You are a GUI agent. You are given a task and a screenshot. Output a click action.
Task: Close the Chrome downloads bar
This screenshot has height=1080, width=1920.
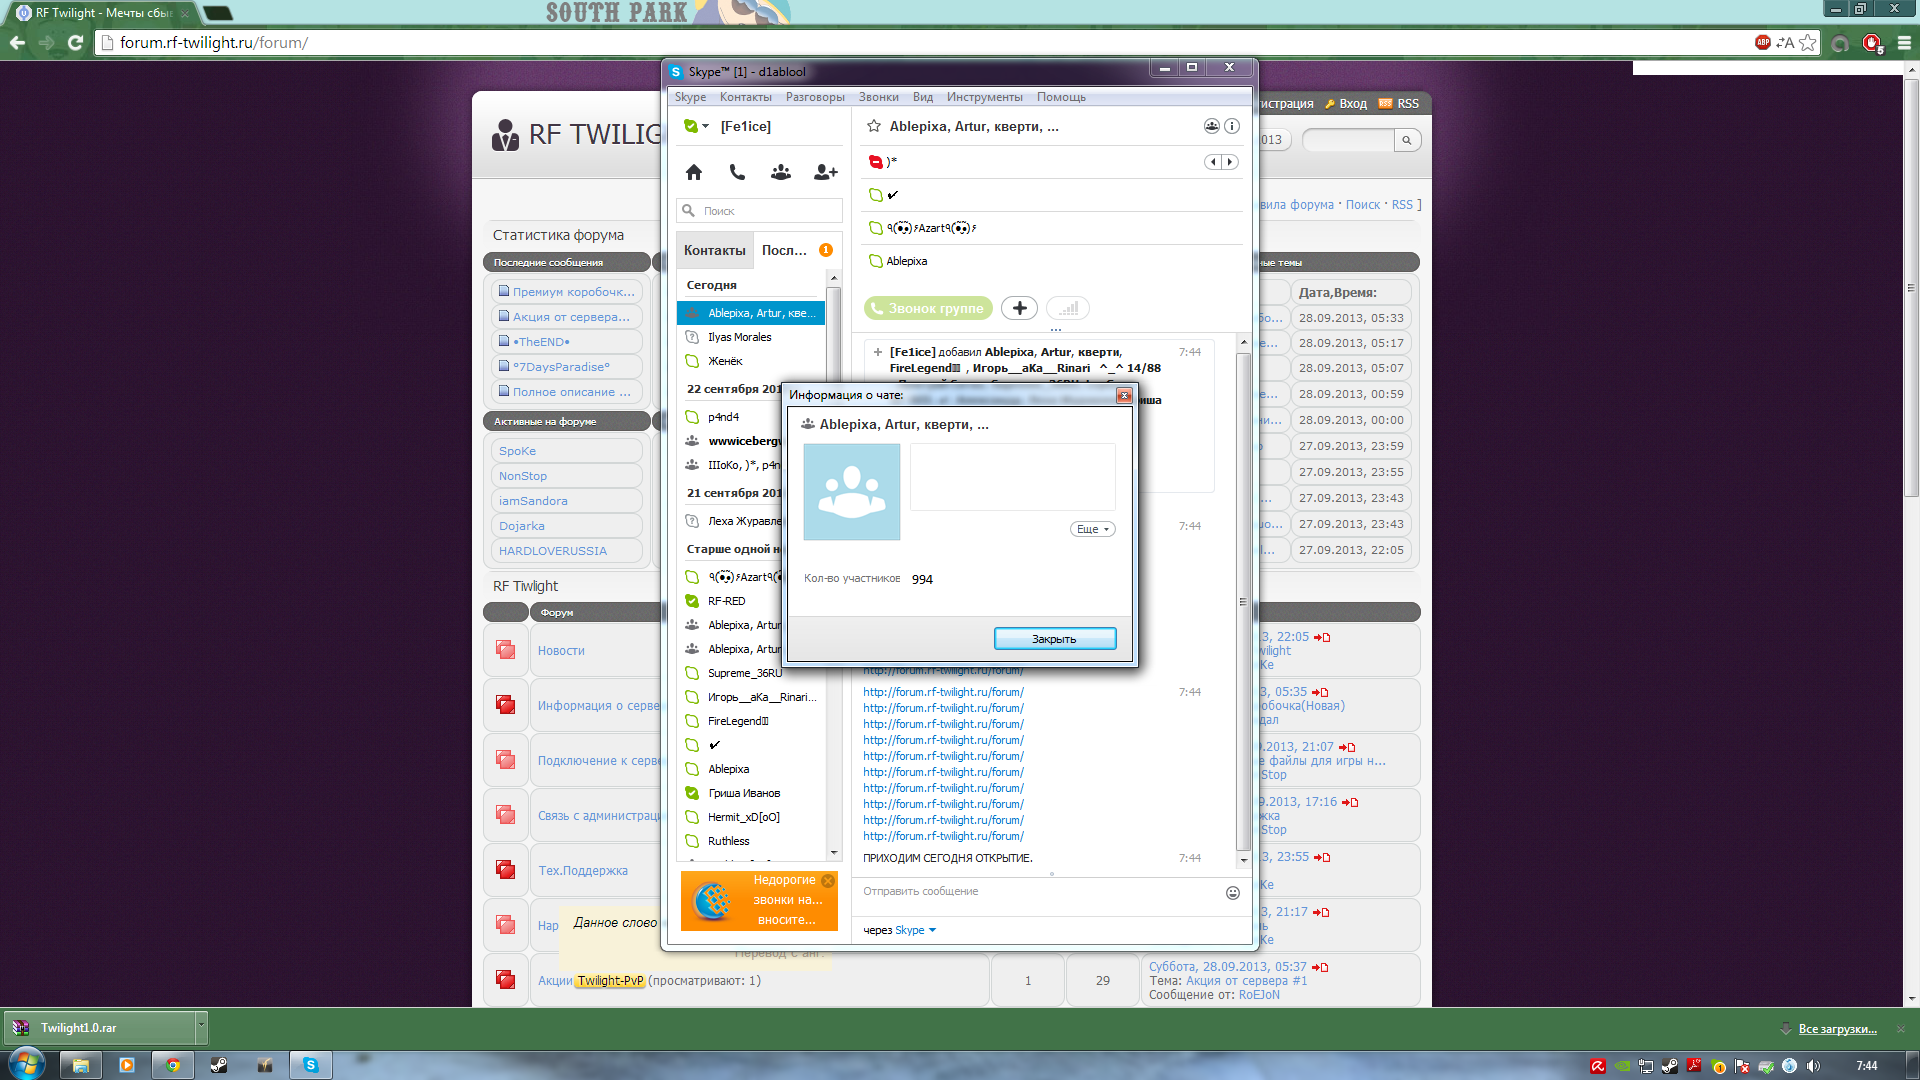[1901, 1028]
